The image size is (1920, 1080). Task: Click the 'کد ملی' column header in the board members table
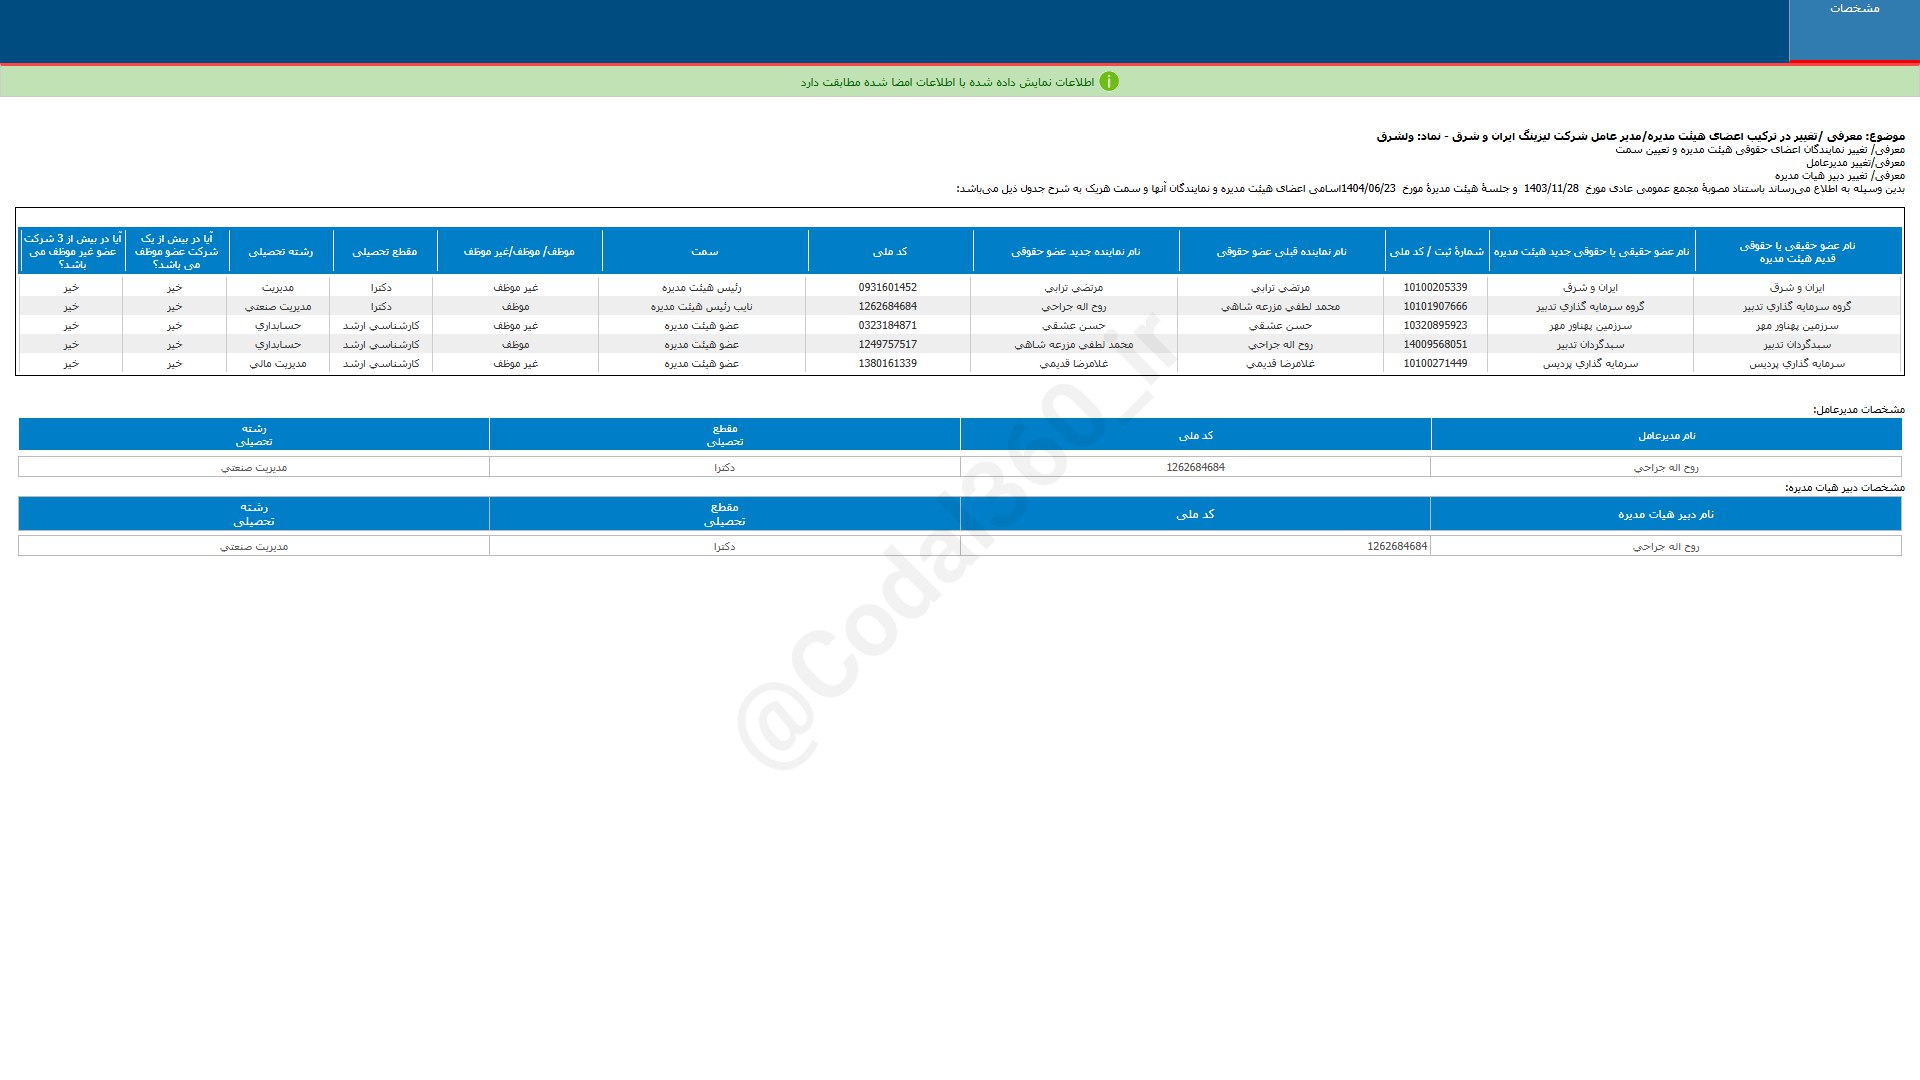coord(889,252)
